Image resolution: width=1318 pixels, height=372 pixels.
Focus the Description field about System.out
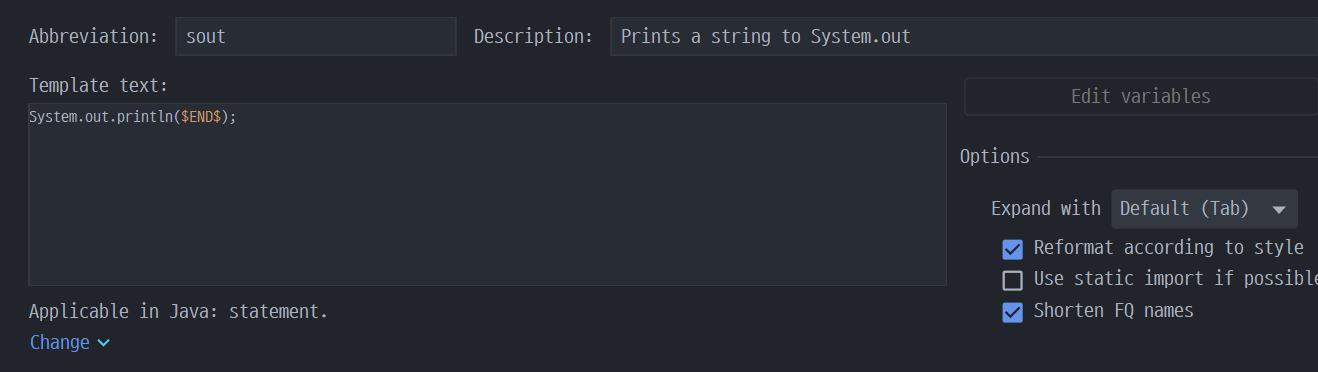964,36
